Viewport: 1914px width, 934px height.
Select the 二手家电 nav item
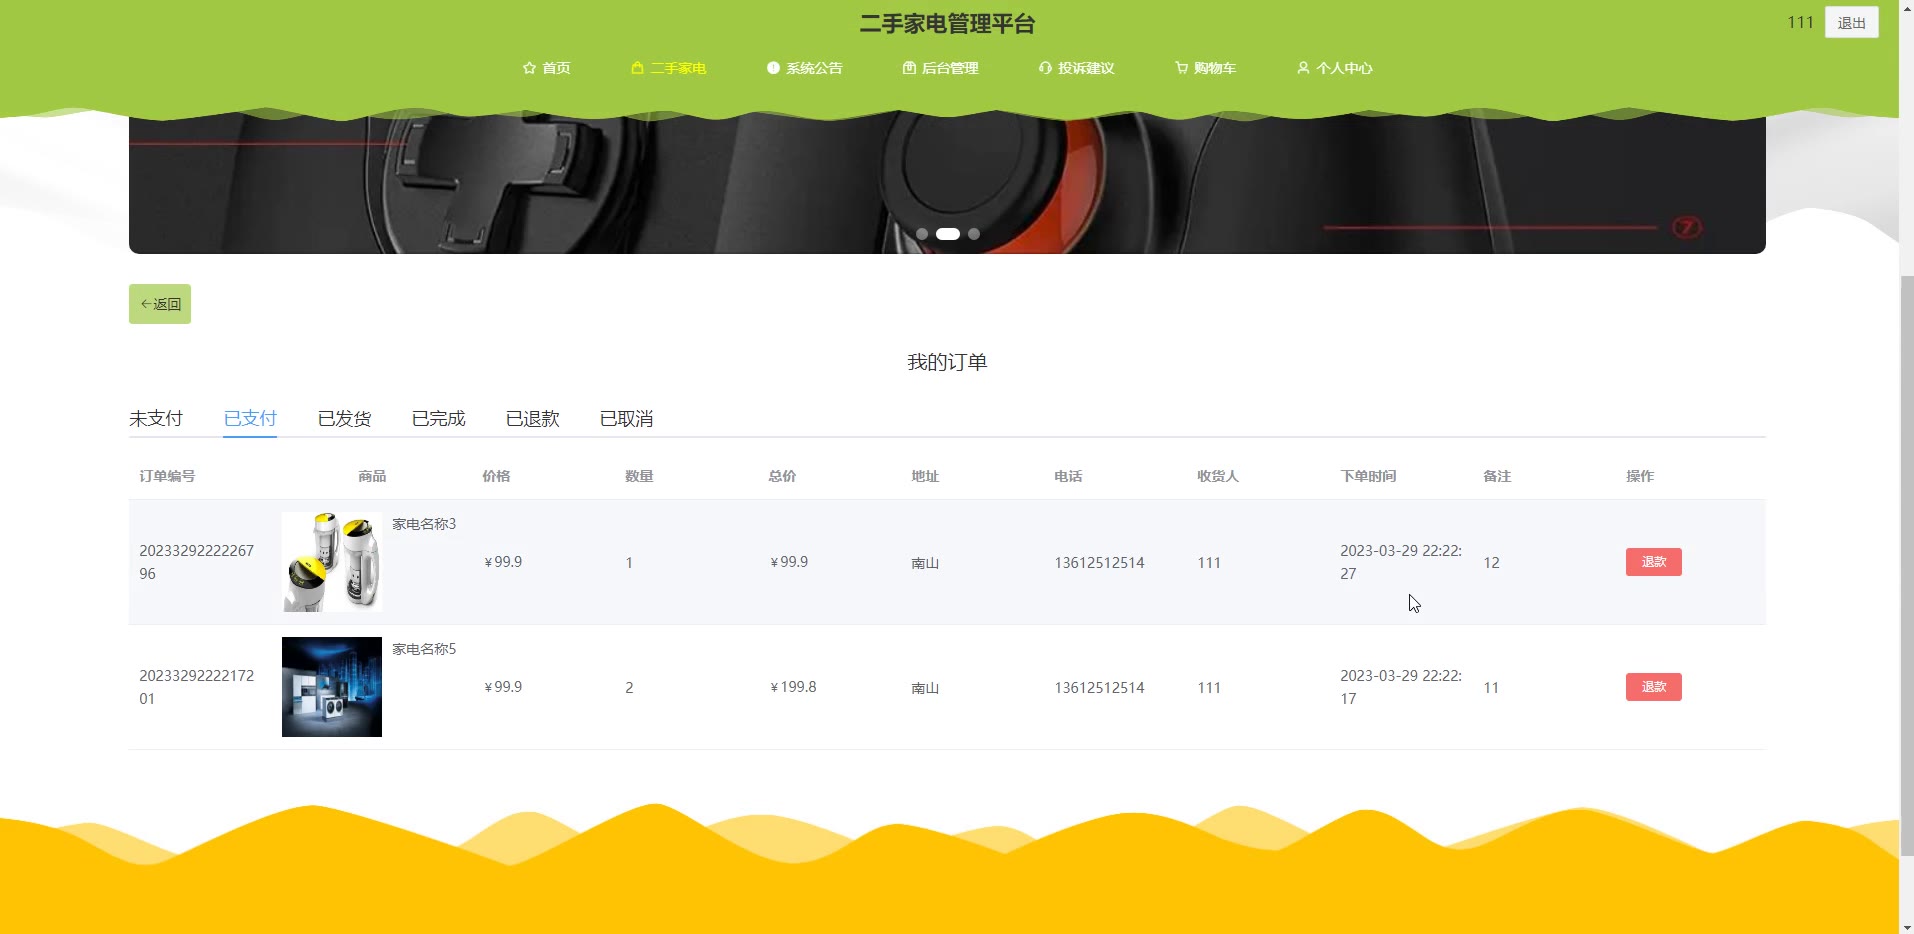668,68
